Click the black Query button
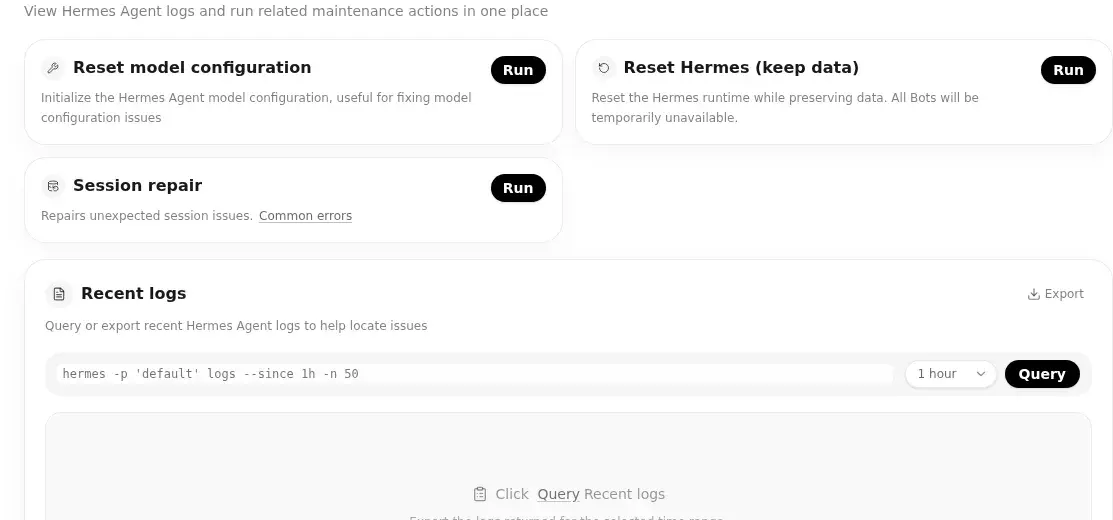1113x520 pixels. click(x=1042, y=374)
